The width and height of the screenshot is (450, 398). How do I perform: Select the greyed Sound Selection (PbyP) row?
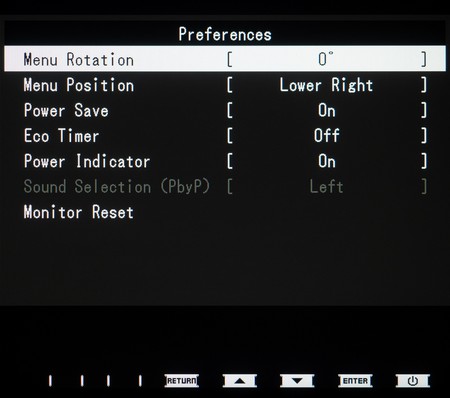[x=225, y=186]
